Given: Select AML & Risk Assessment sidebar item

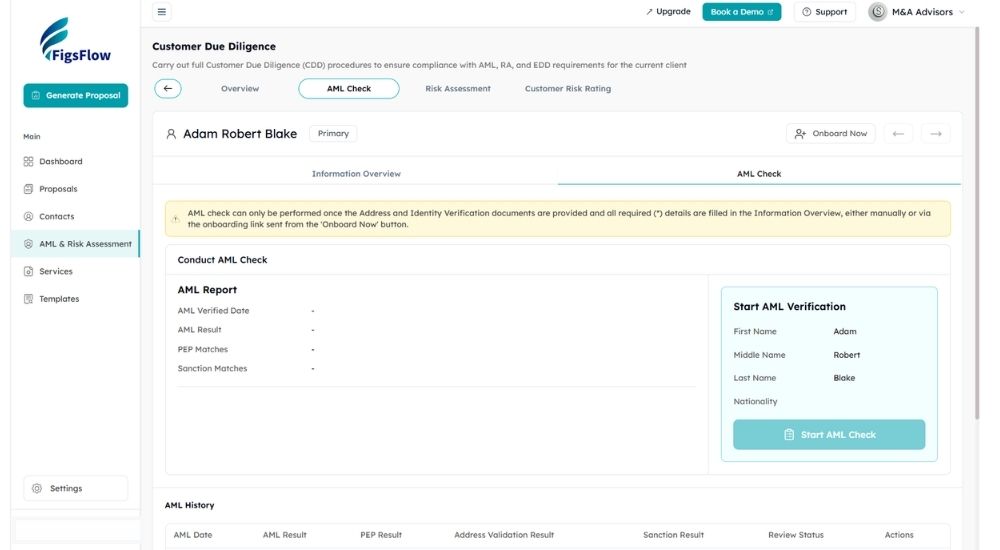Looking at the screenshot, I should tap(75, 244).
